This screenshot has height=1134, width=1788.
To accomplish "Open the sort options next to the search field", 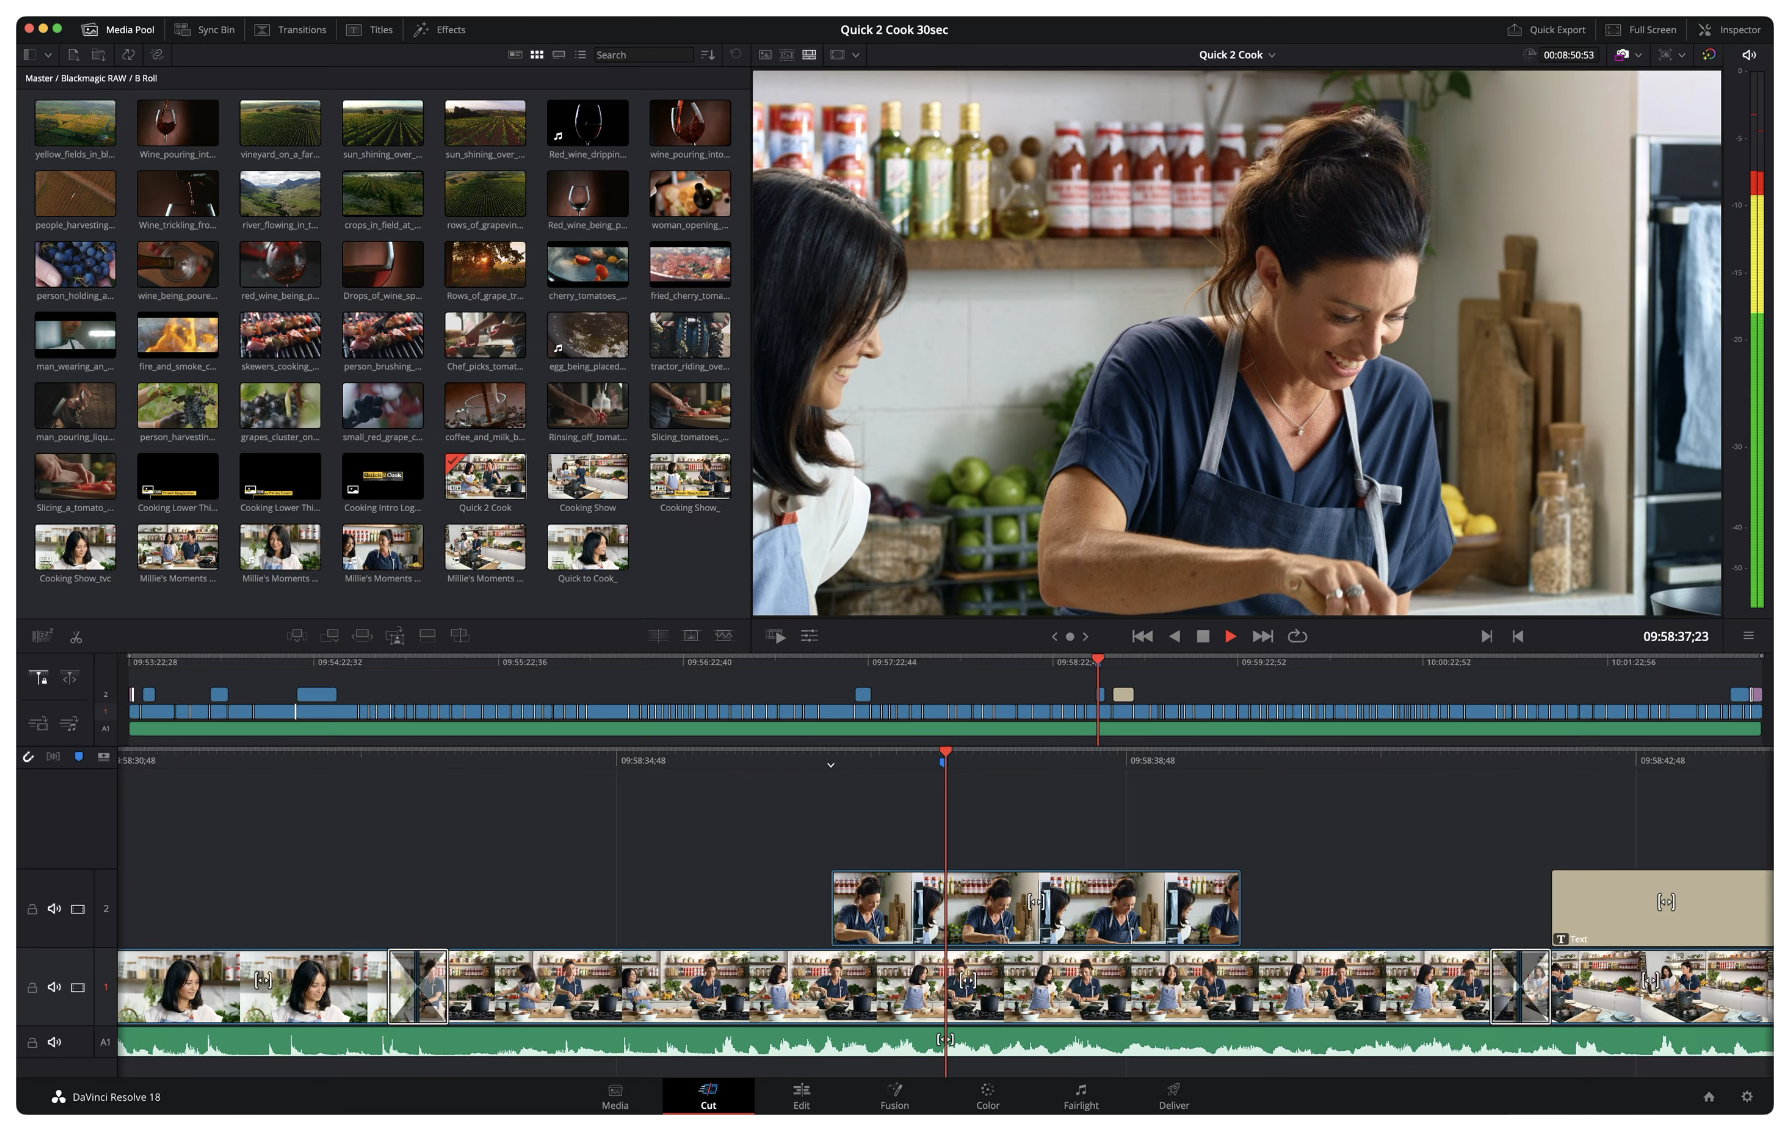I will 709,55.
